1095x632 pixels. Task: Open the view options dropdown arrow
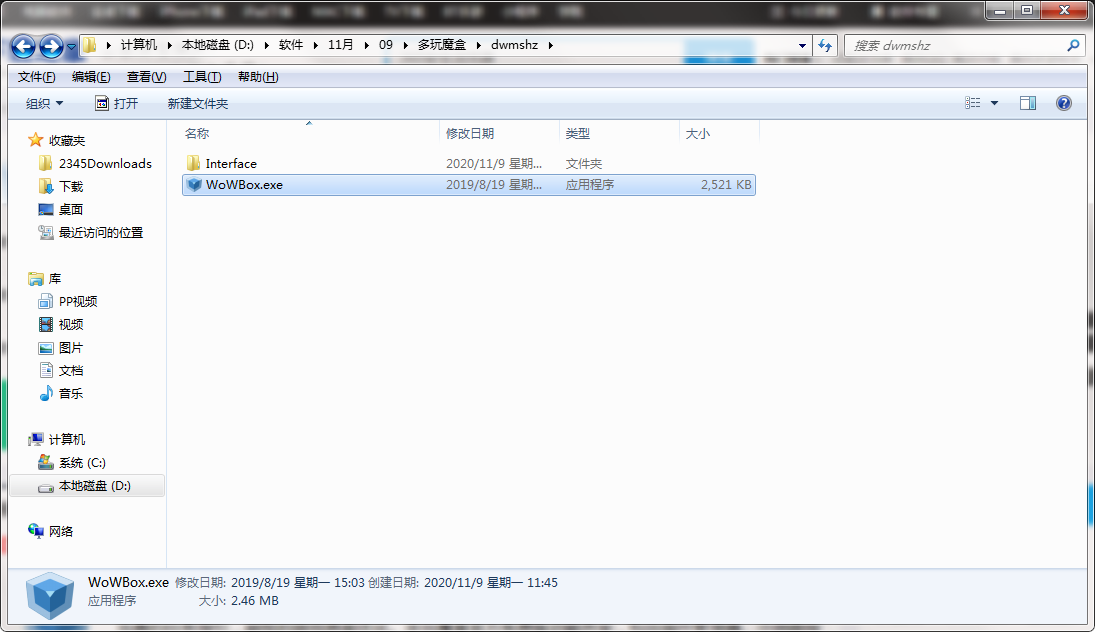click(994, 103)
